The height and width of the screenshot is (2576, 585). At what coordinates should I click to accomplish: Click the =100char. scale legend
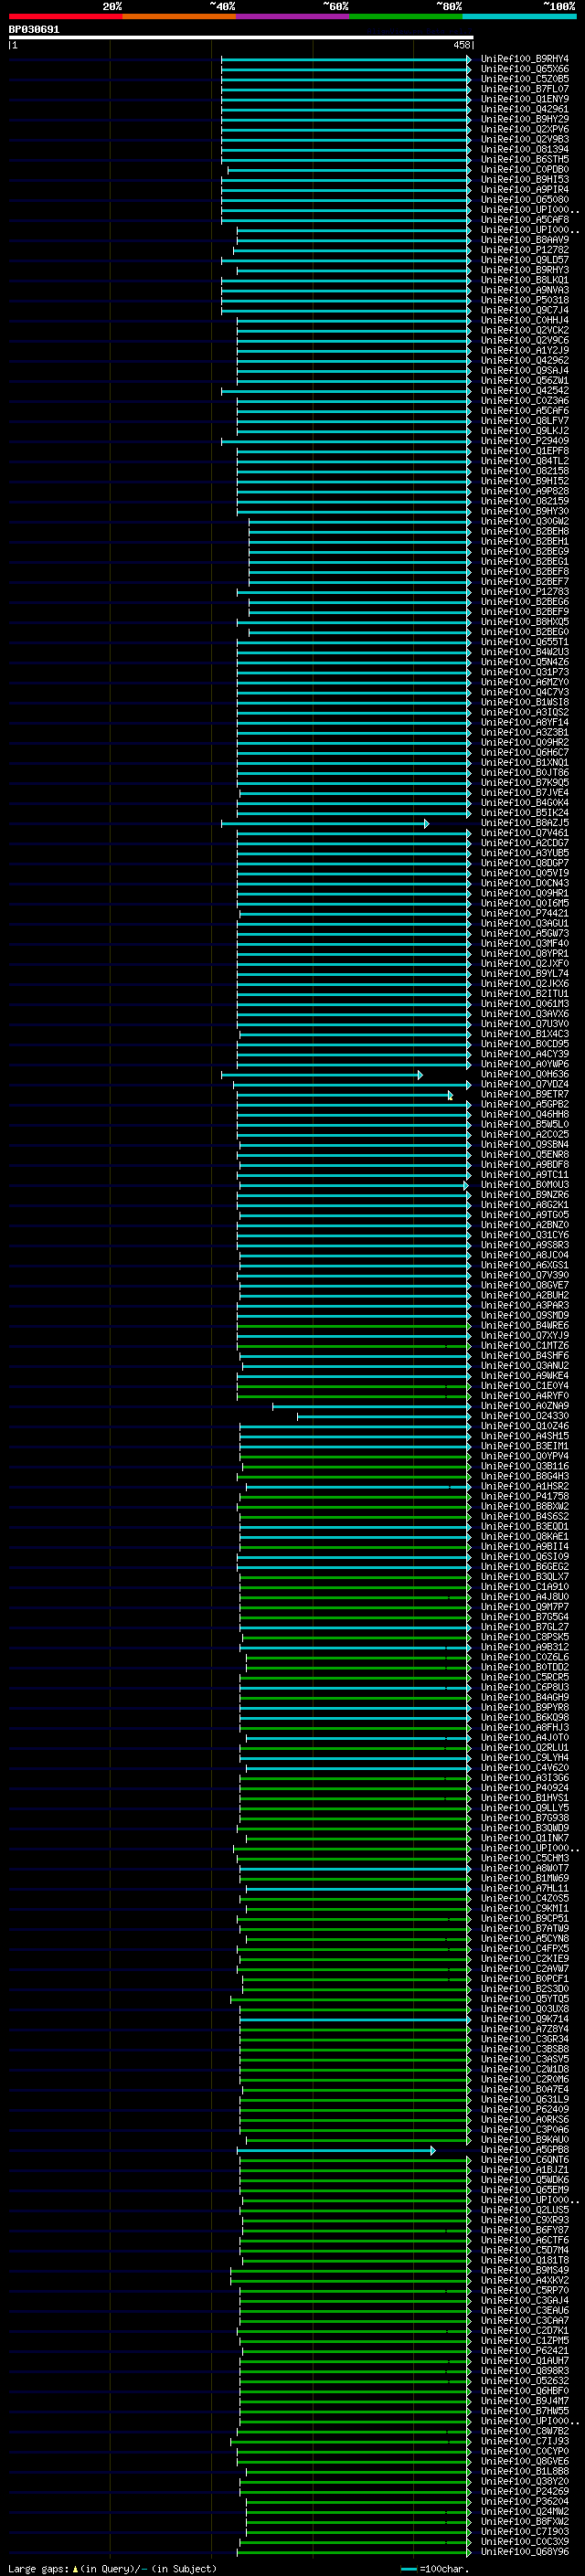pyautogui.click(x=434, y=2568)
